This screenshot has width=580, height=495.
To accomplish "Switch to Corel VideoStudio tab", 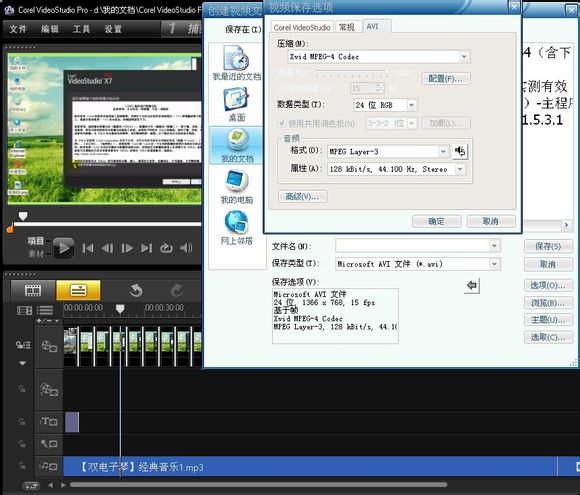I will click(302, 27).
